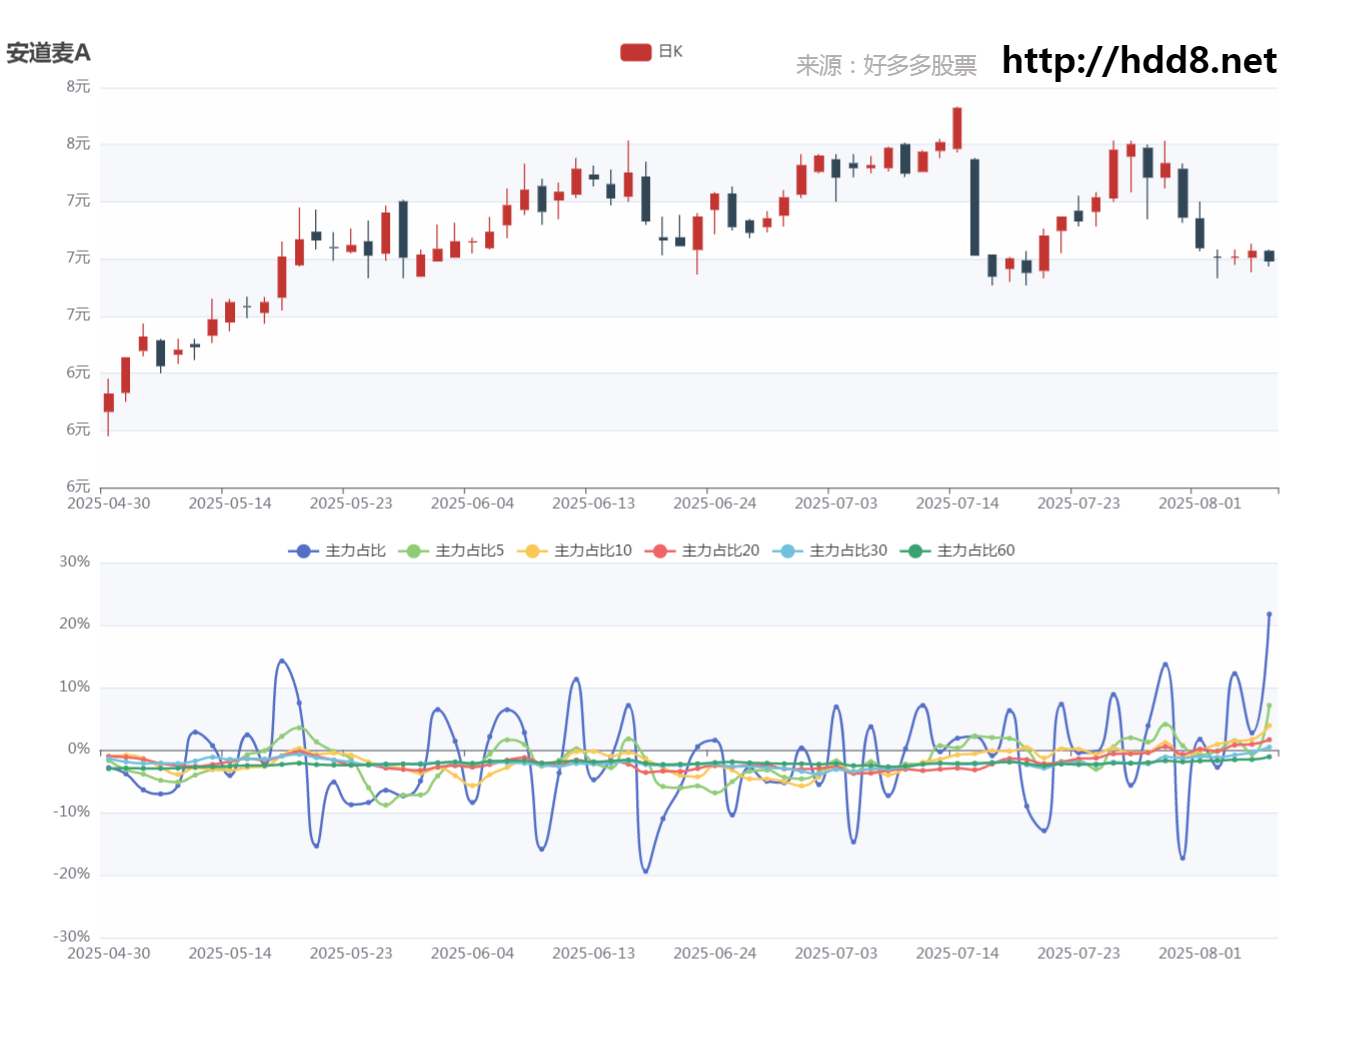Click the chart title 安道麦A

coord(48,52)
